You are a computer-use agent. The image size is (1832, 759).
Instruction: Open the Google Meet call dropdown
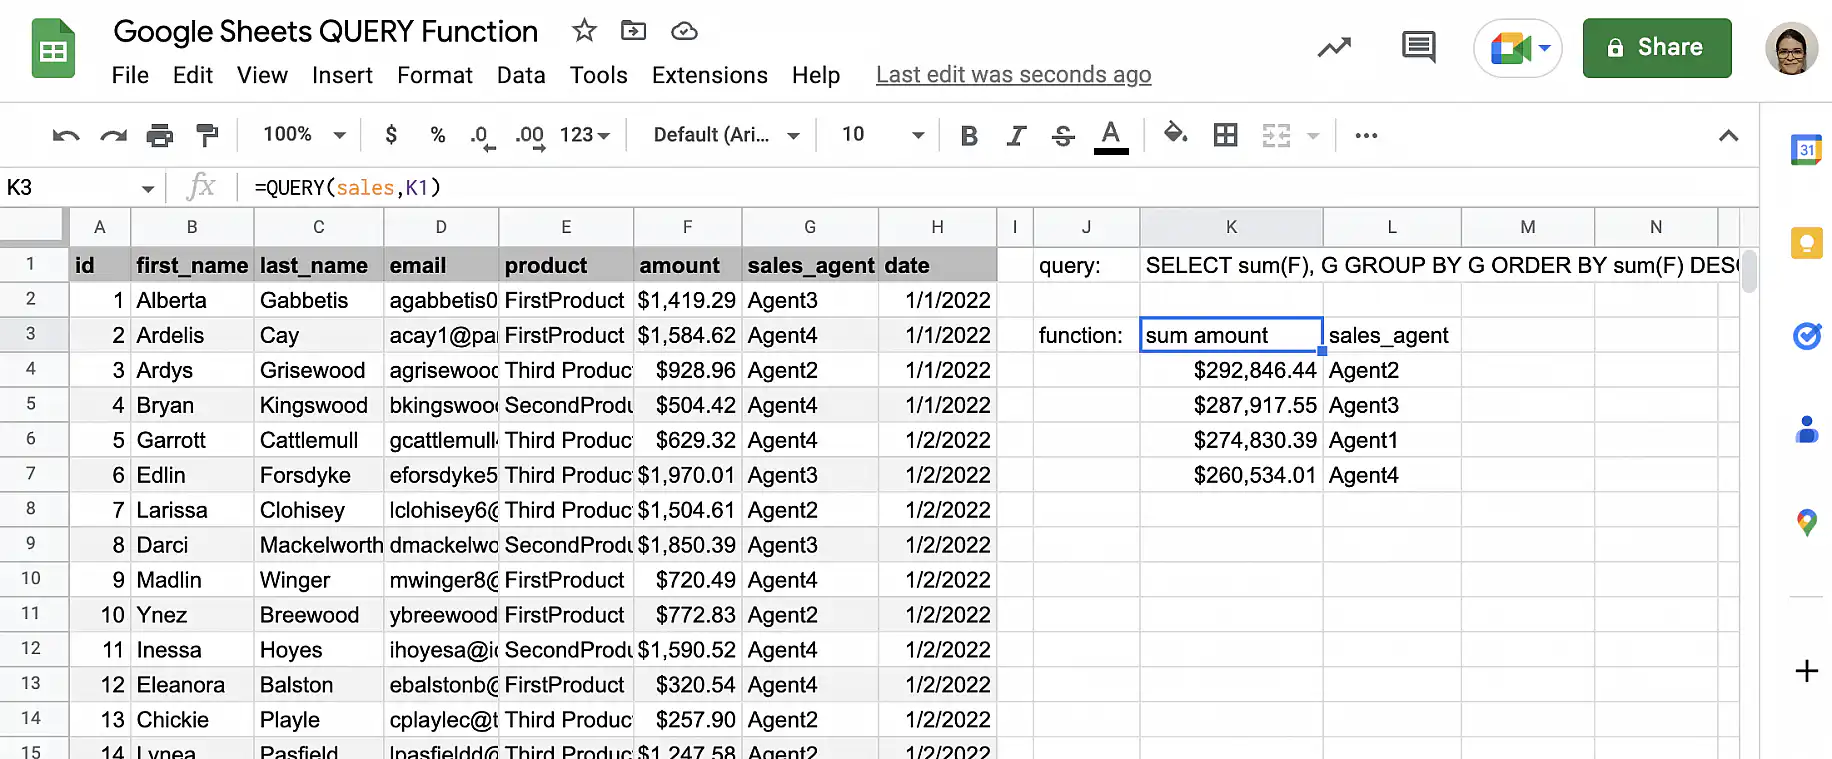click(1545, 47)
